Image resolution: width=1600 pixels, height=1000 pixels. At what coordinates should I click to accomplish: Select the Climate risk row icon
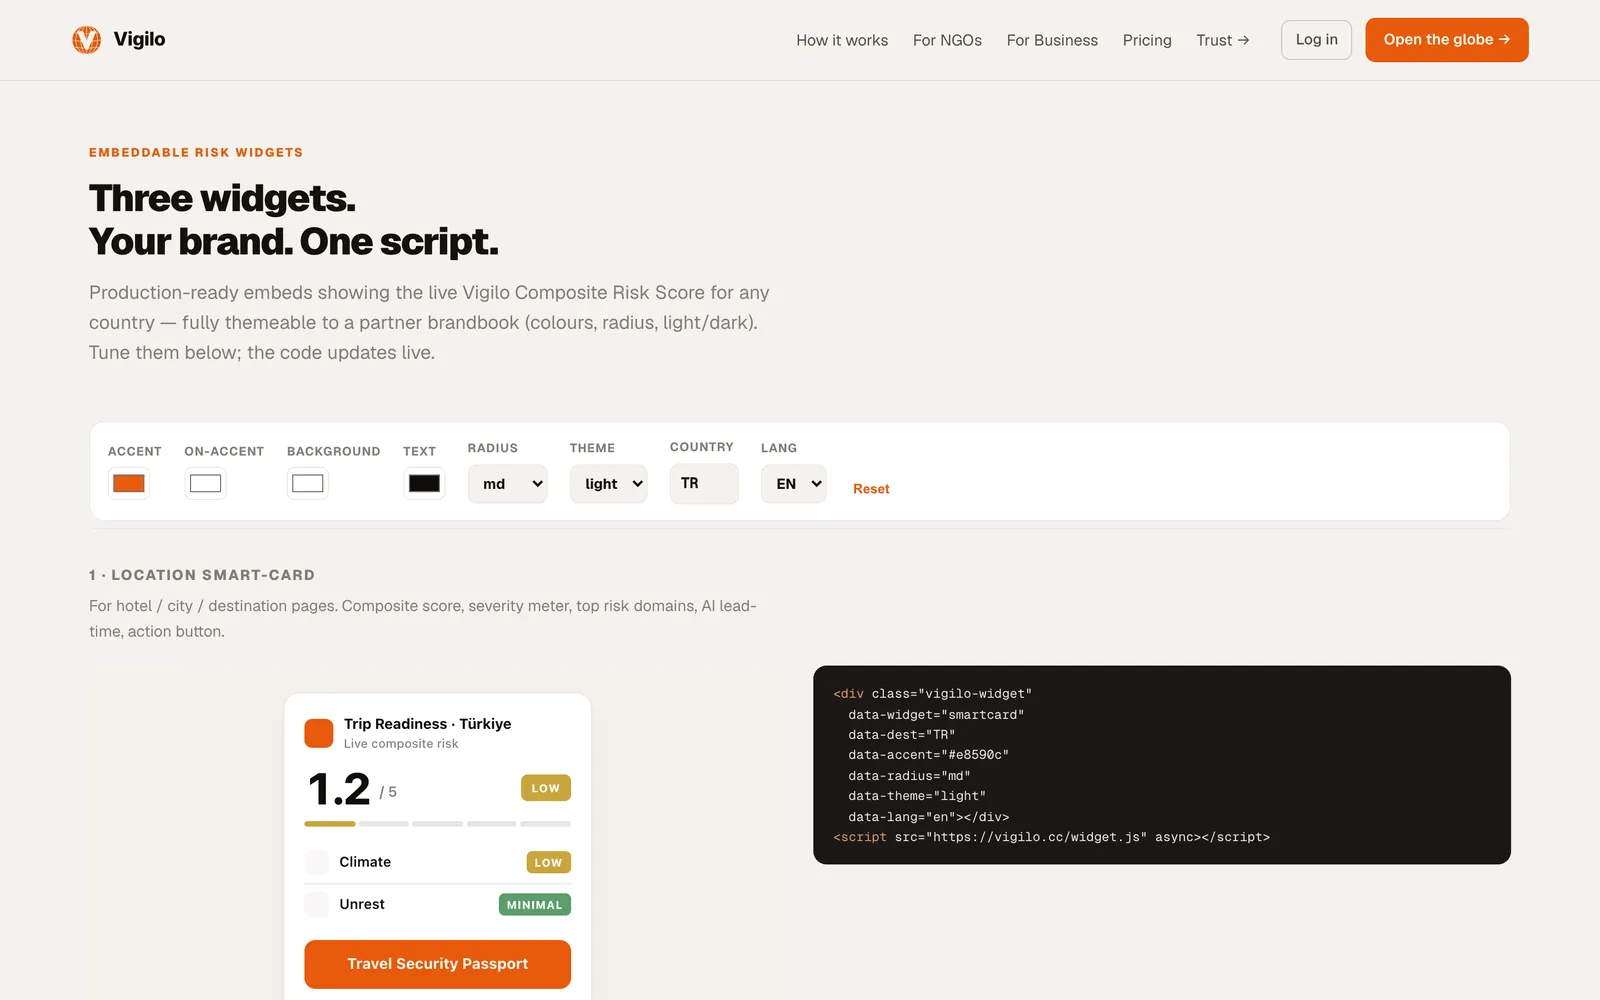pos(317,862)
